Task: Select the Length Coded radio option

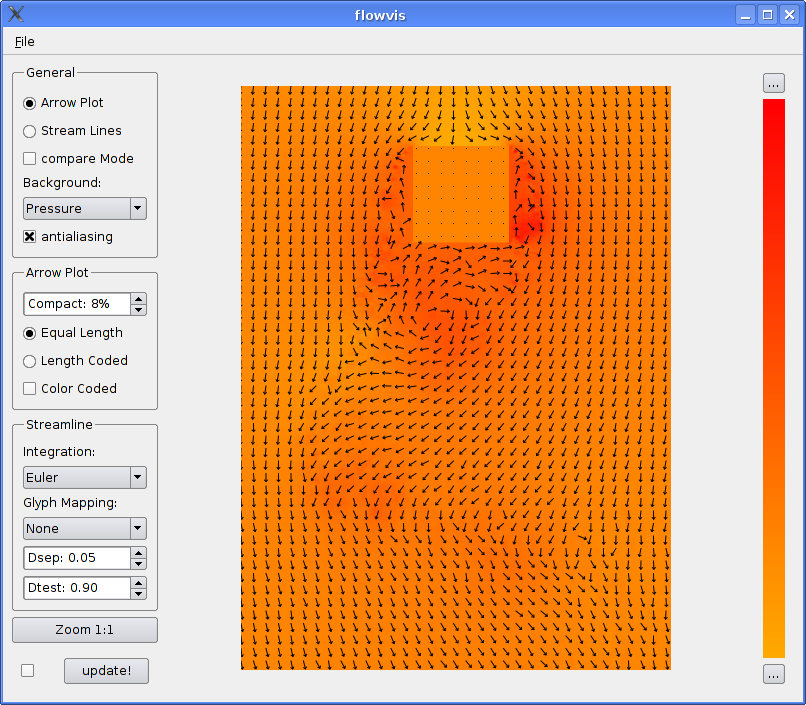Action: coord(30,361)
